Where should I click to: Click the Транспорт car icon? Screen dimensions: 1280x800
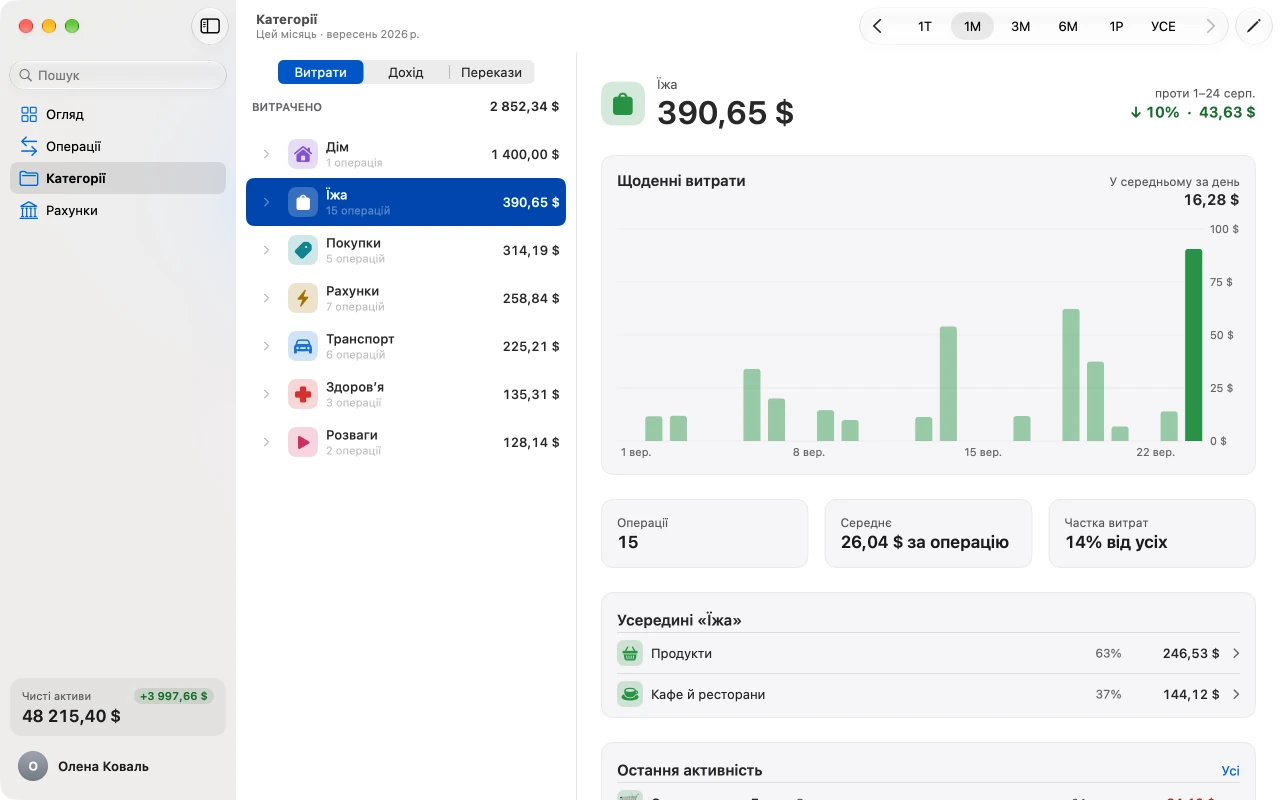tap(303, 346)
